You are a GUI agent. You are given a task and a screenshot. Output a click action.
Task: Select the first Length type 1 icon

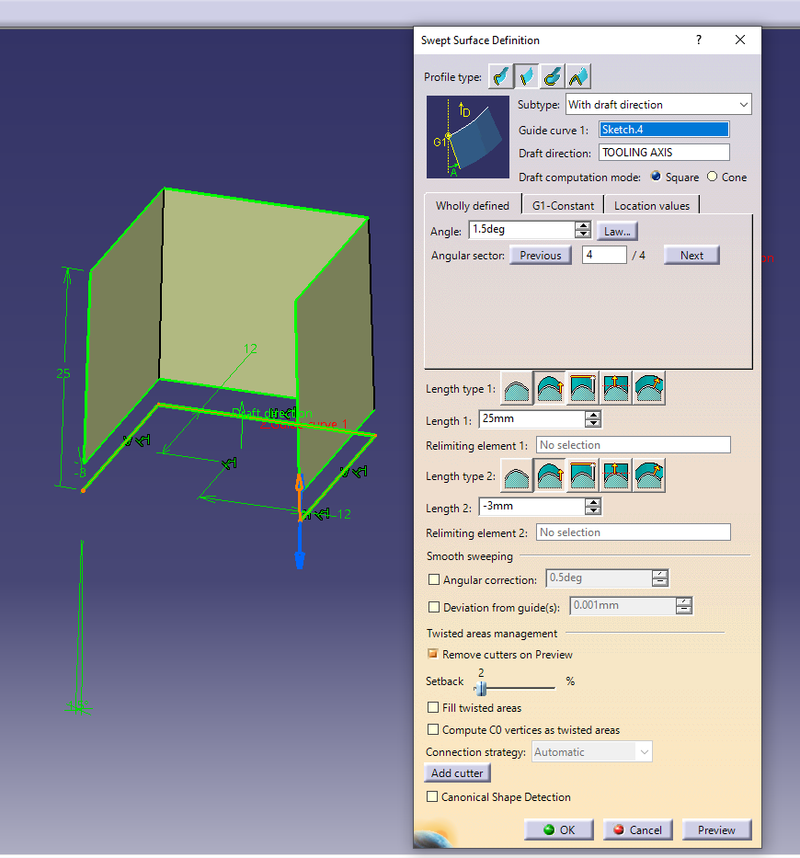[515, 388]
